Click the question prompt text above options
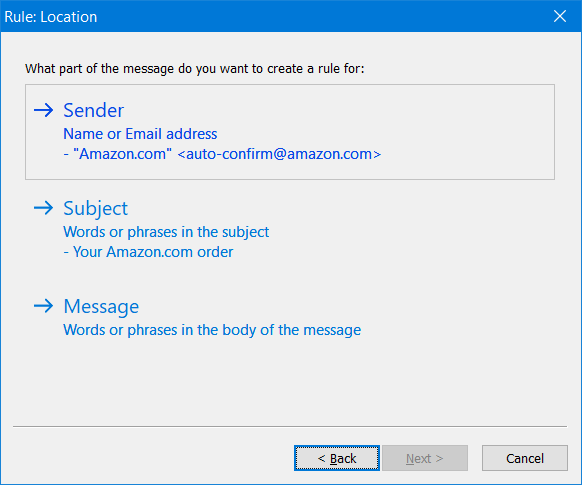The height and width of the screenshot is (485, 582). pos(194,69)
